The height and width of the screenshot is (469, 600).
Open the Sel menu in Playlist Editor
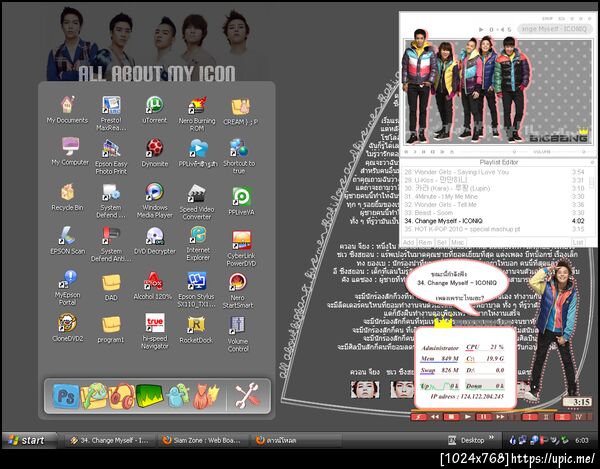click(x=442, y=243)
